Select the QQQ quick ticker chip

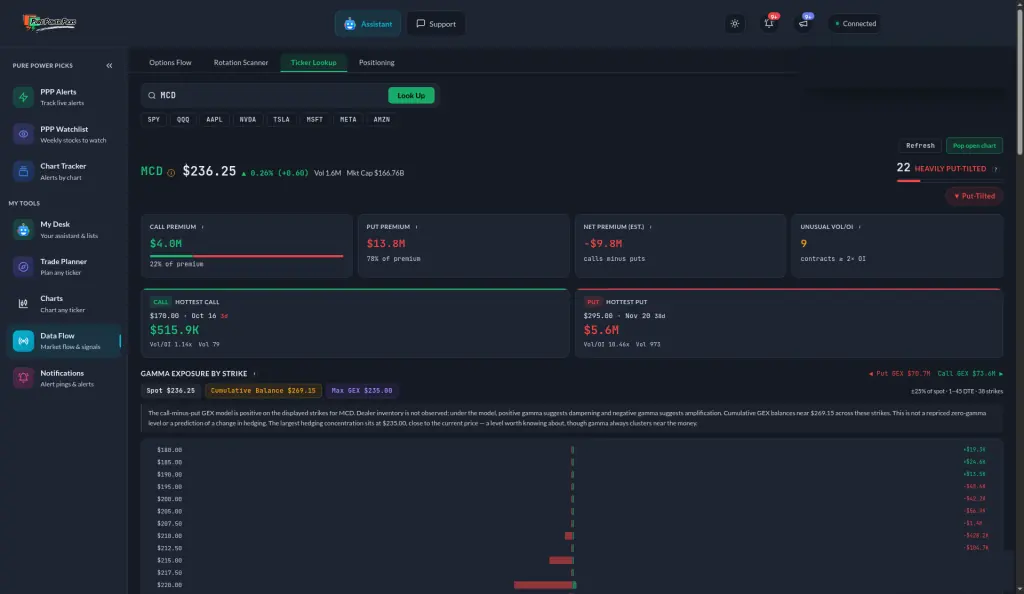coord(183,119)
